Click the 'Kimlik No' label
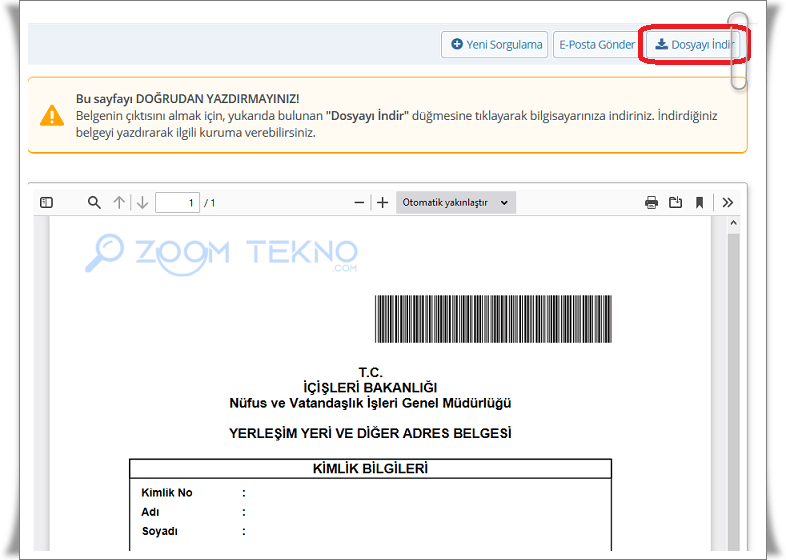 point(167,493)
